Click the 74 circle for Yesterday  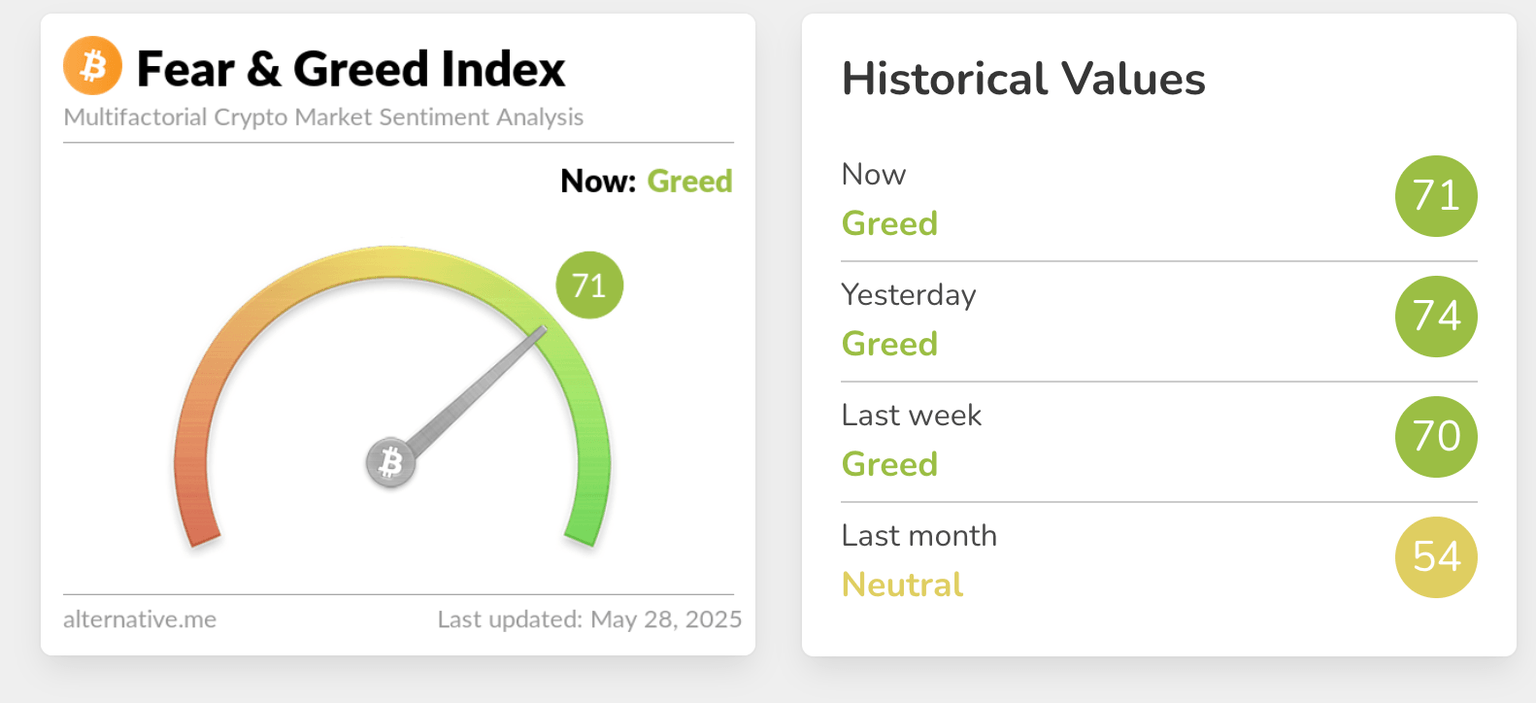[1436, 317]
